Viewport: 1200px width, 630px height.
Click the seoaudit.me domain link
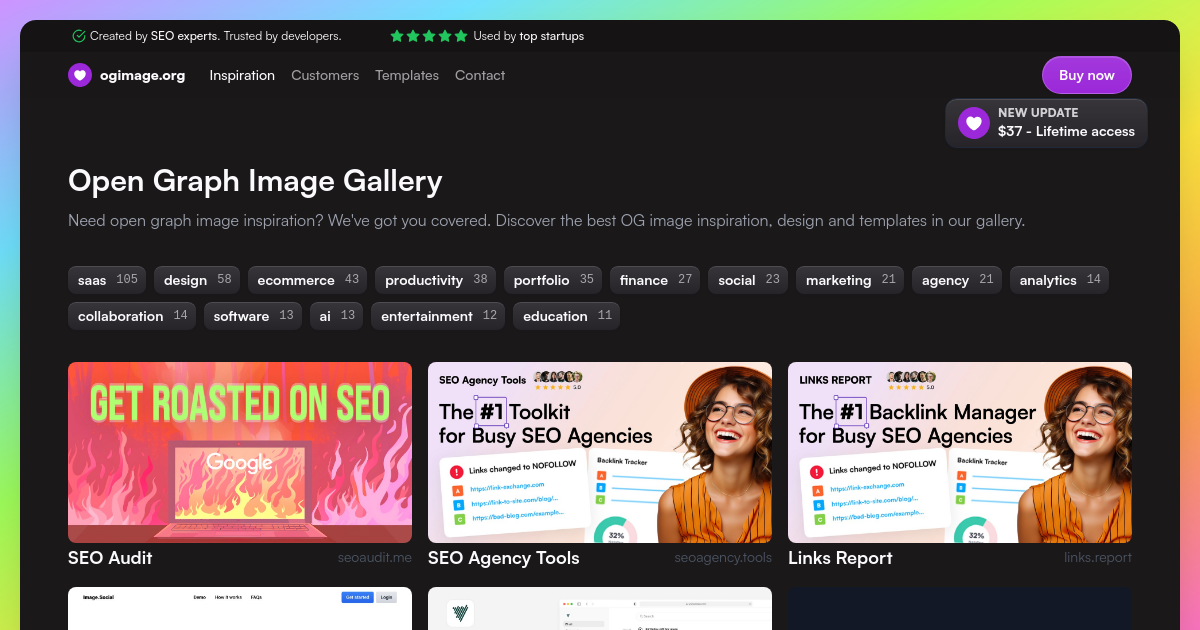[x=374, y=558]
